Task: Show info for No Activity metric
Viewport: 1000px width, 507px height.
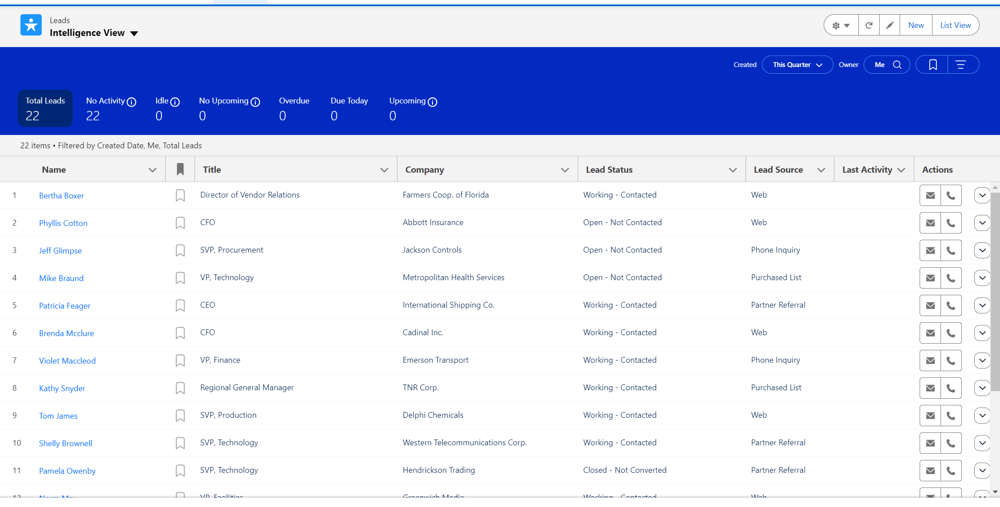Action: pyautogui.click(x=131, y=102)
